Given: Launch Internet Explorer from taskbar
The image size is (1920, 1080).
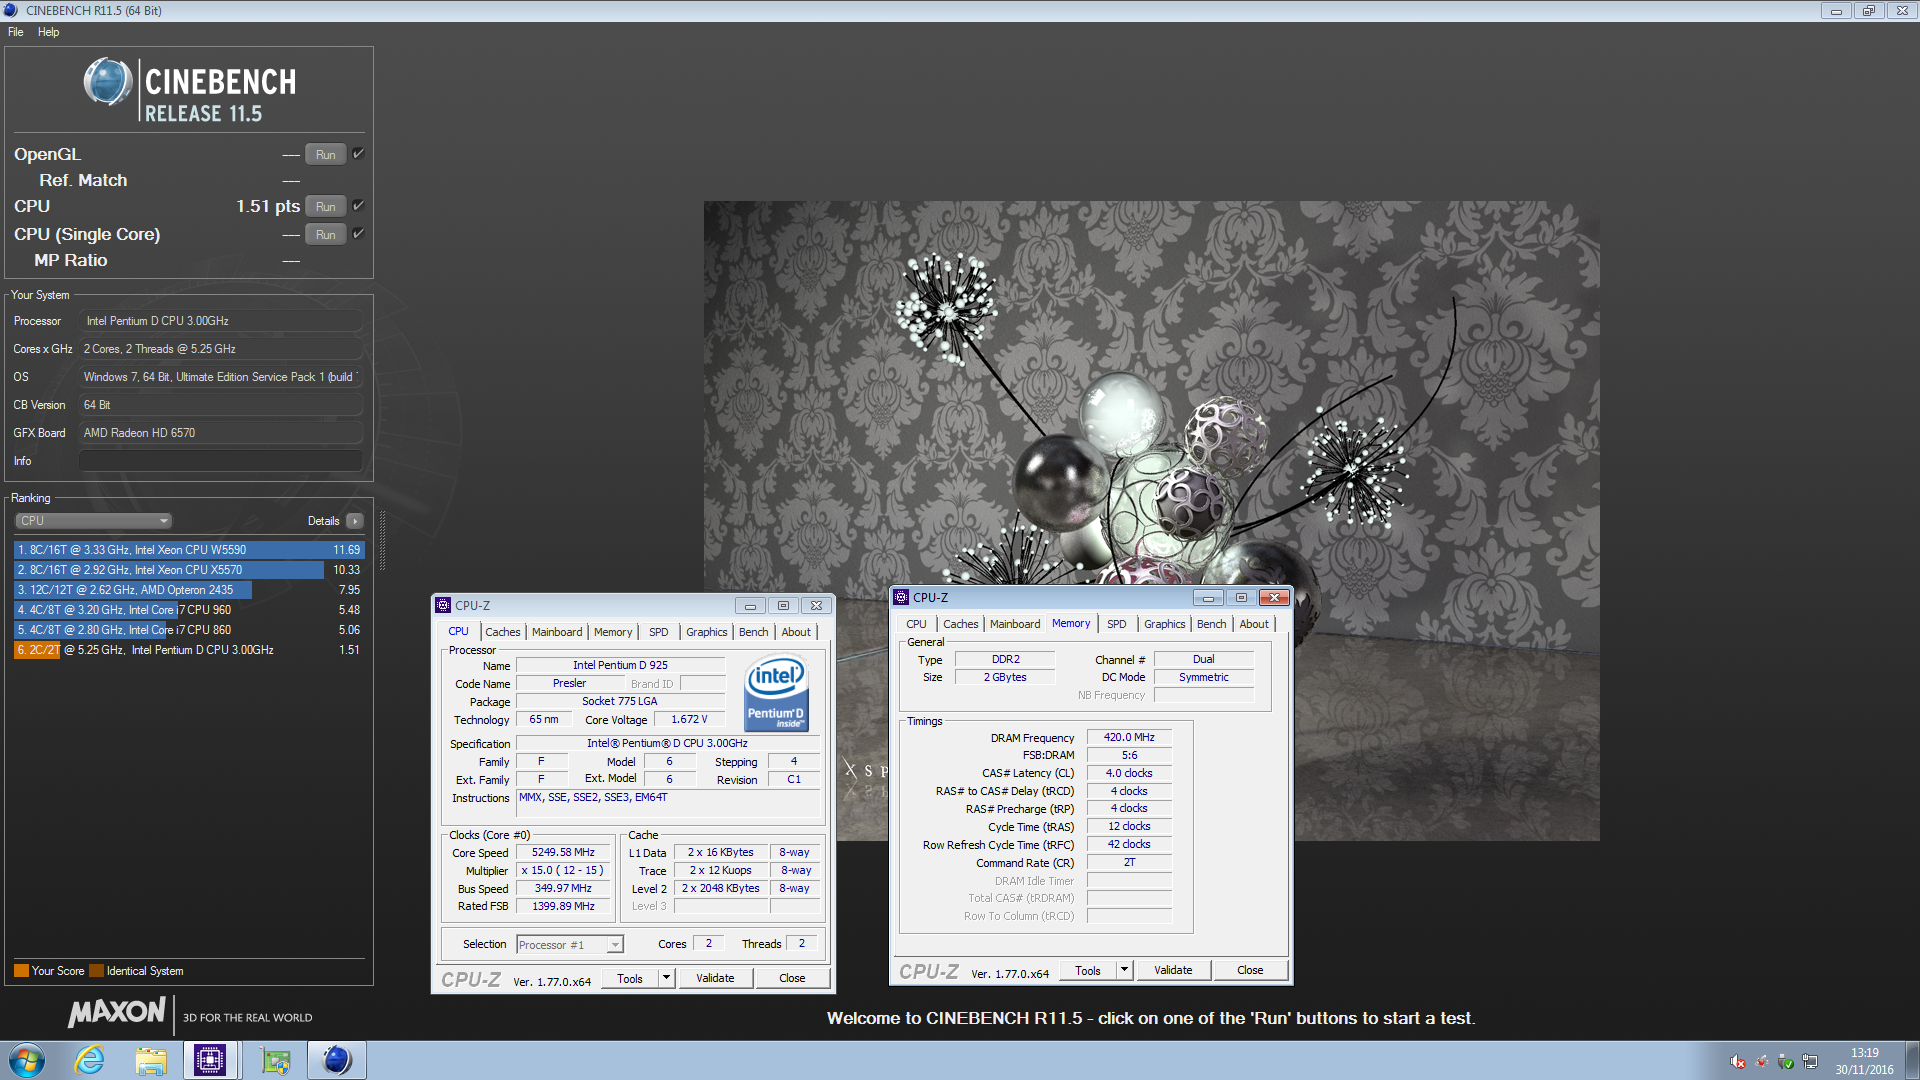Looking at the screenshot, I should [90, 1060].
